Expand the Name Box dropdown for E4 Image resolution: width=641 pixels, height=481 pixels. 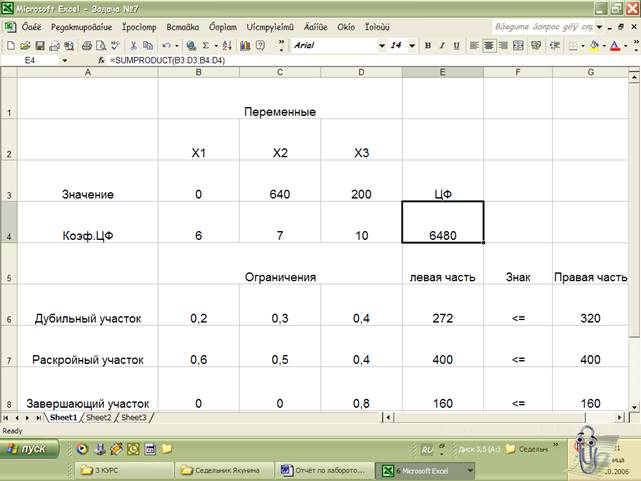click(64, 61)
